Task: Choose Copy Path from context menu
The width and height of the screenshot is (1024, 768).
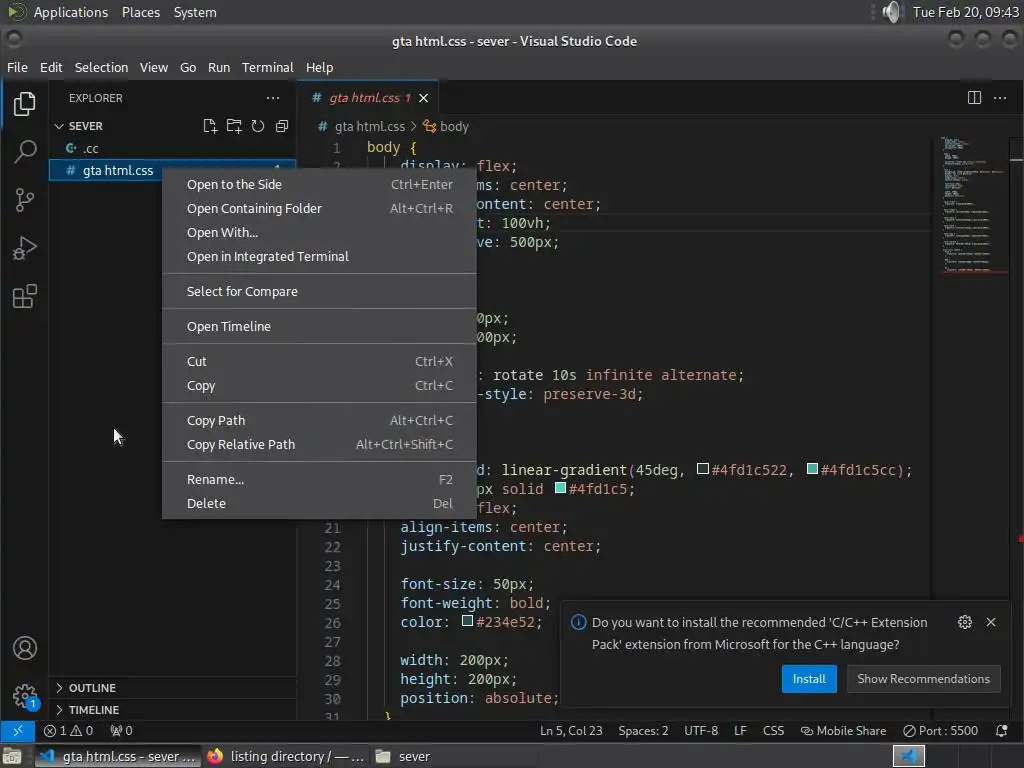Action: 319,421
